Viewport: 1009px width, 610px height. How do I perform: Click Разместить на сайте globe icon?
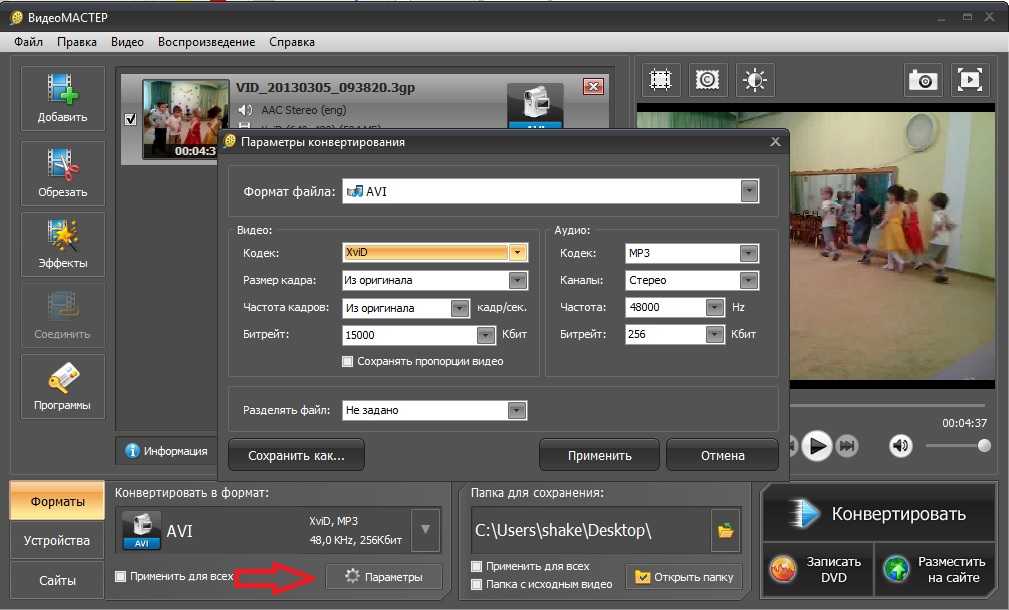[x=896, y=569]
